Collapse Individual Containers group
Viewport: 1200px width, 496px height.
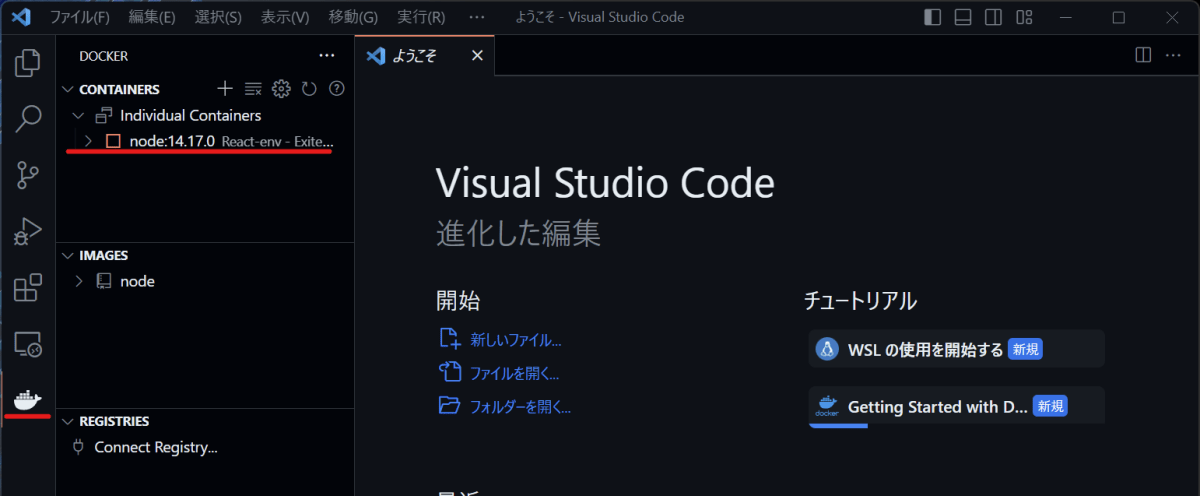(x=78, y=115)
